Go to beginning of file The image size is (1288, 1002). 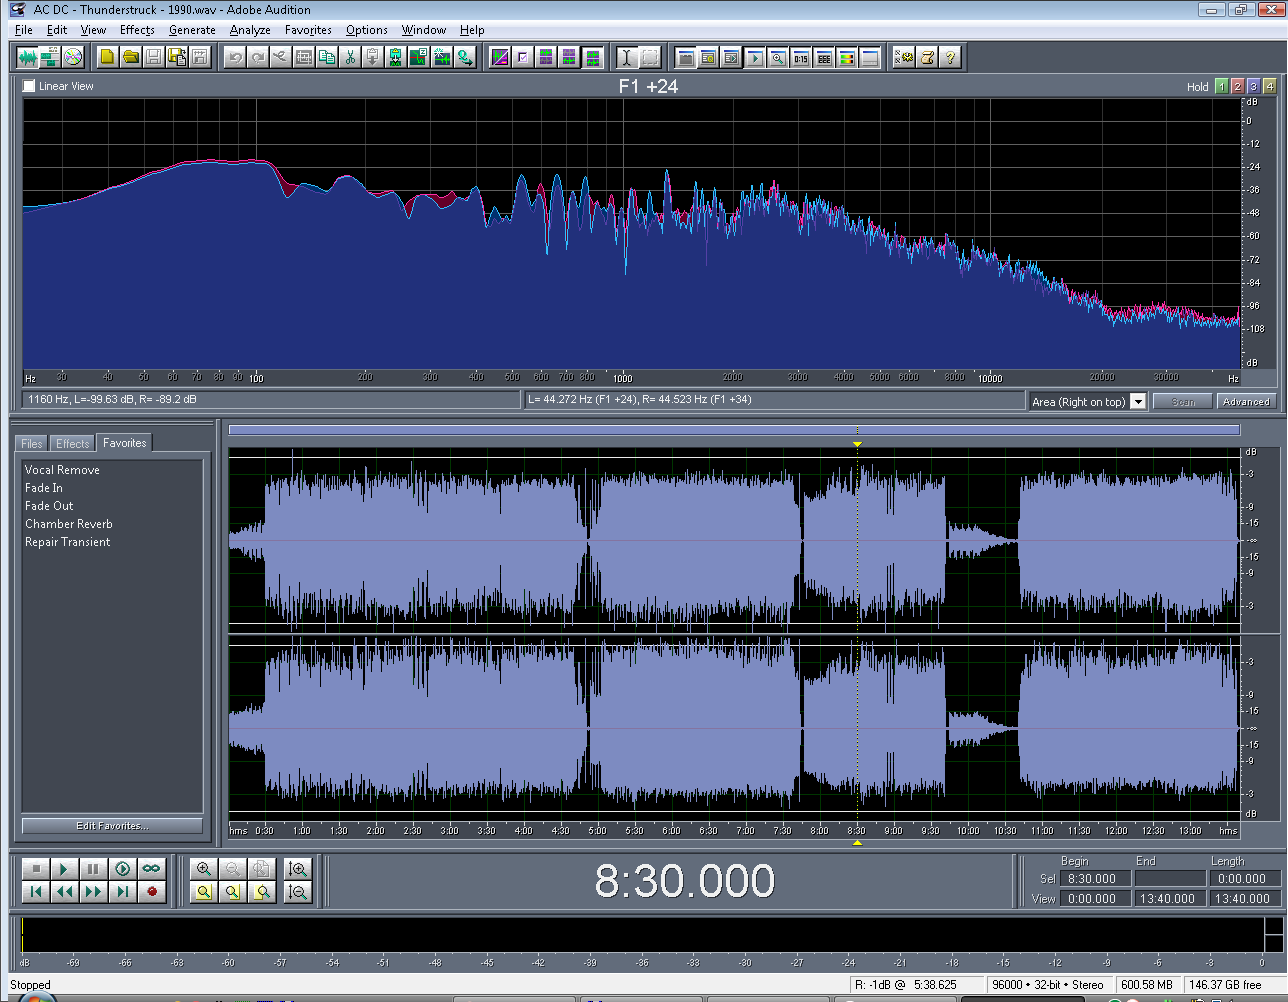(35, 891)
